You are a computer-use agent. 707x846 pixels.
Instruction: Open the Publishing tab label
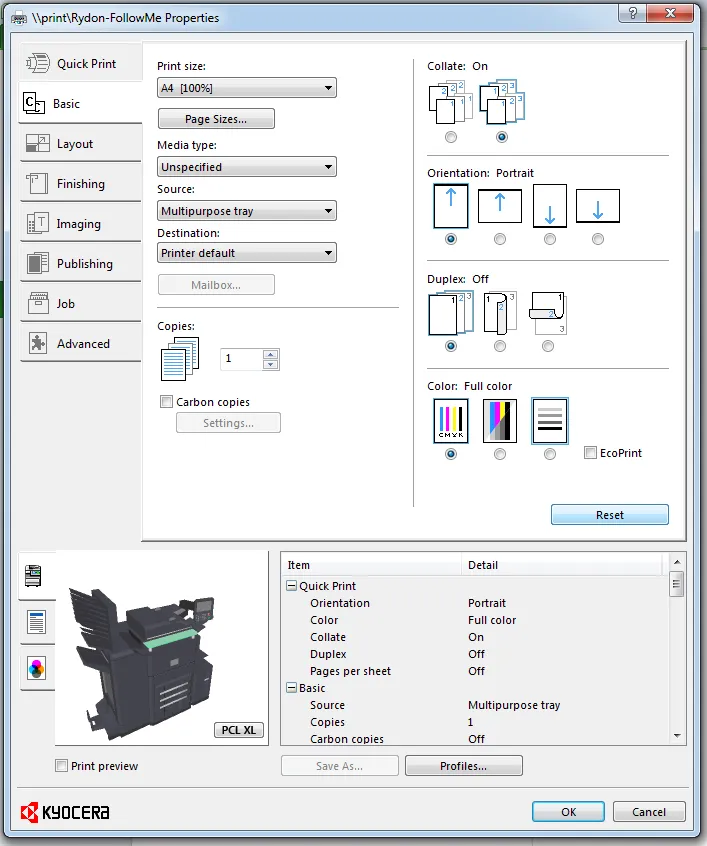pyautogui.click(x=85, y=264)
